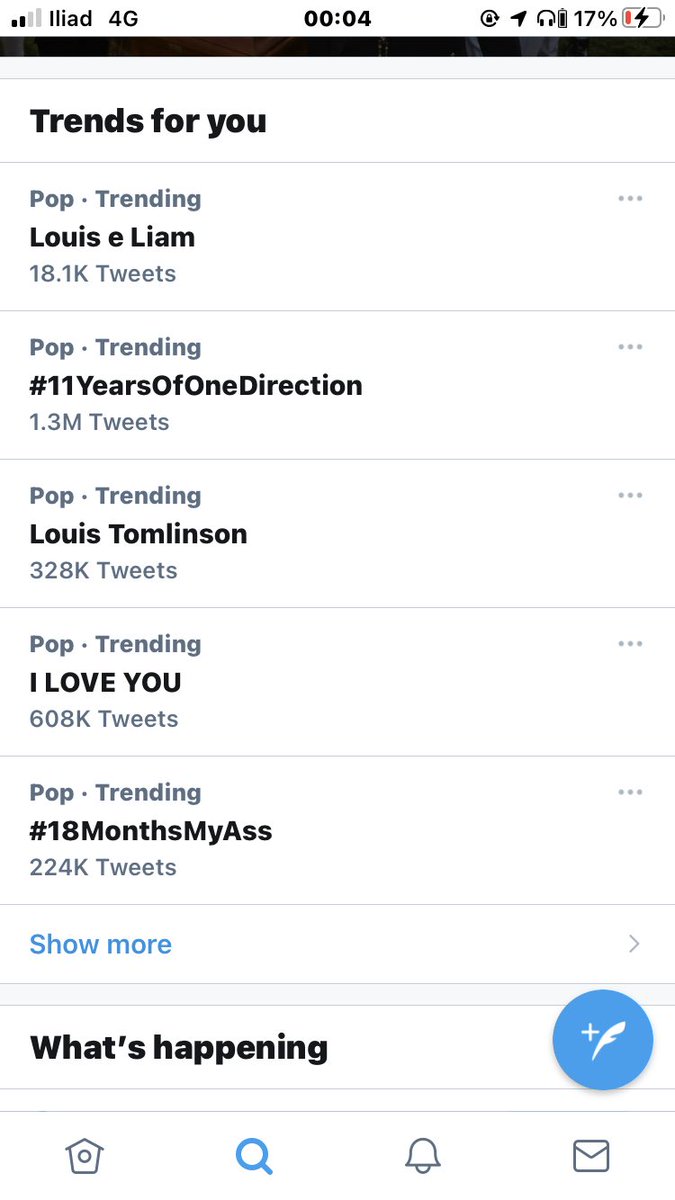This screenshot has width=675, height=1200.
Task: Open more options for I LOVE YOU trend
Action: point(630,643)
